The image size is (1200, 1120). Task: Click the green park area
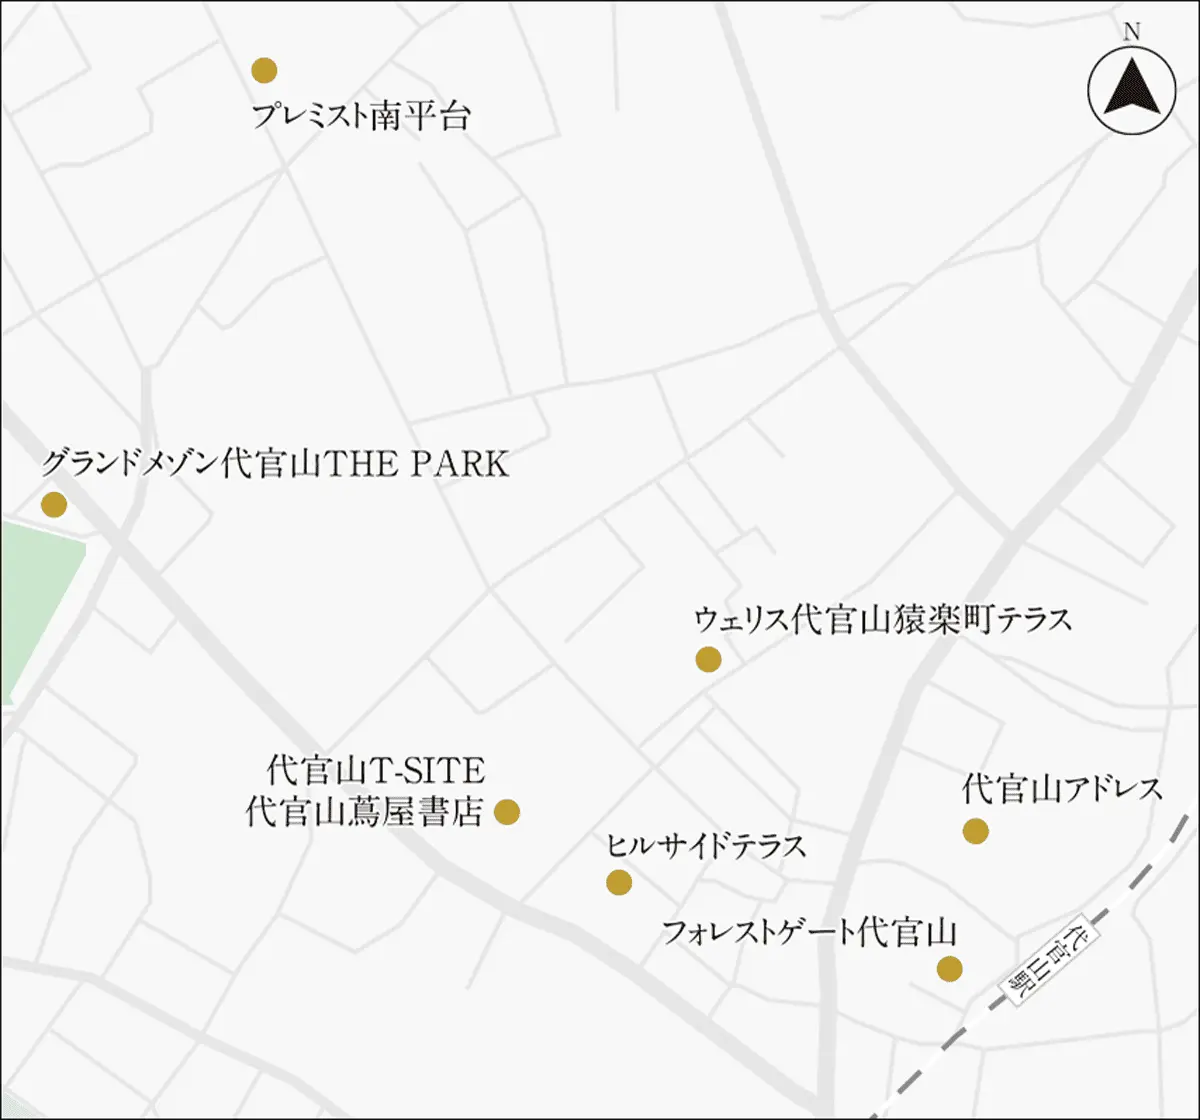(38, 610)
